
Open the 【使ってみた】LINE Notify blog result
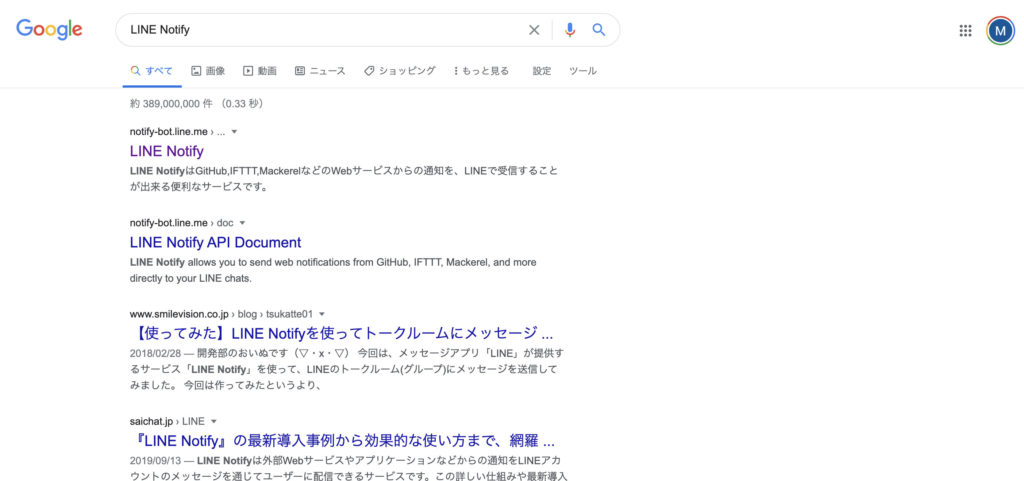tap(341, 333)
